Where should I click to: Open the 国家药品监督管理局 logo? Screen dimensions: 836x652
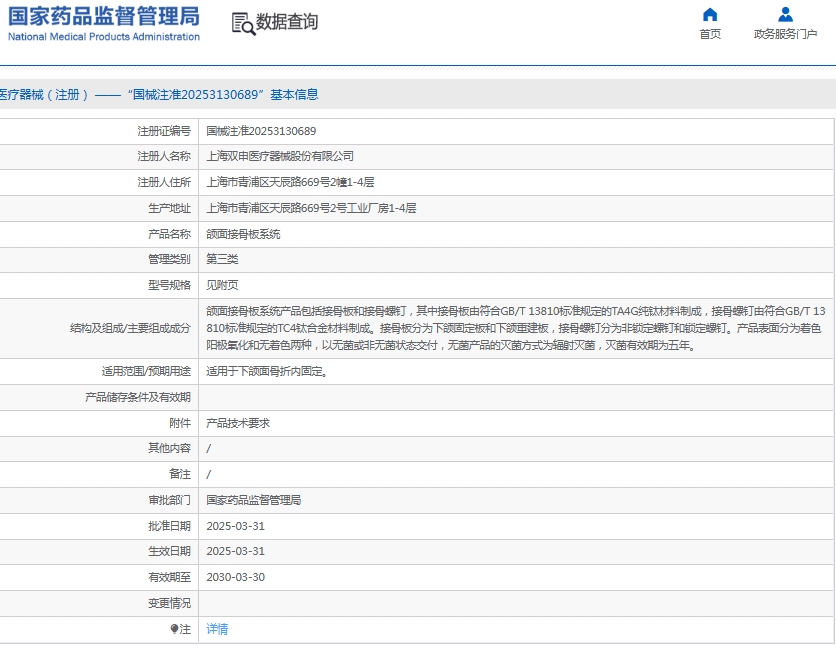tap(104, 23)
